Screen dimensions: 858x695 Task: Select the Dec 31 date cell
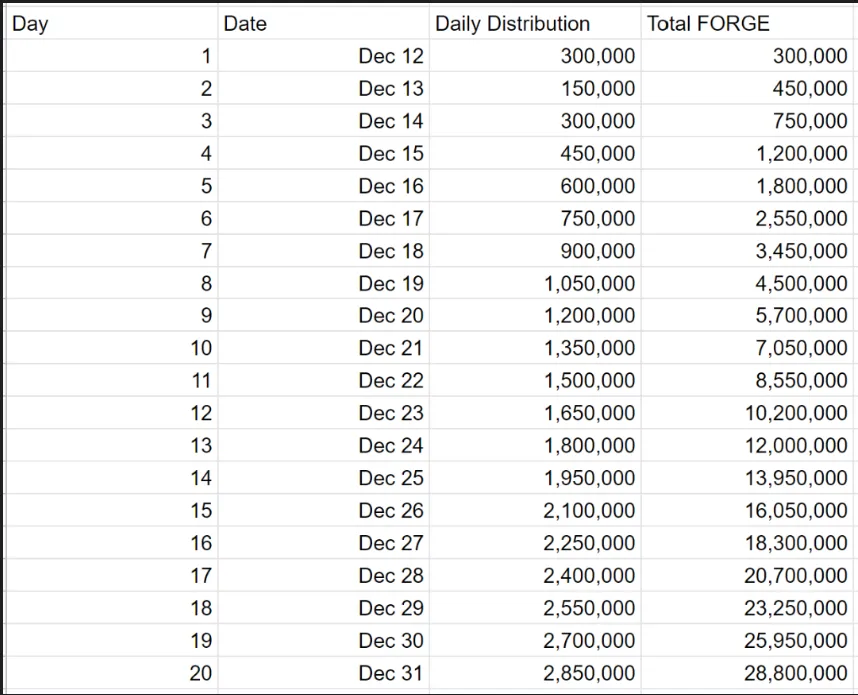click(323, 673)
